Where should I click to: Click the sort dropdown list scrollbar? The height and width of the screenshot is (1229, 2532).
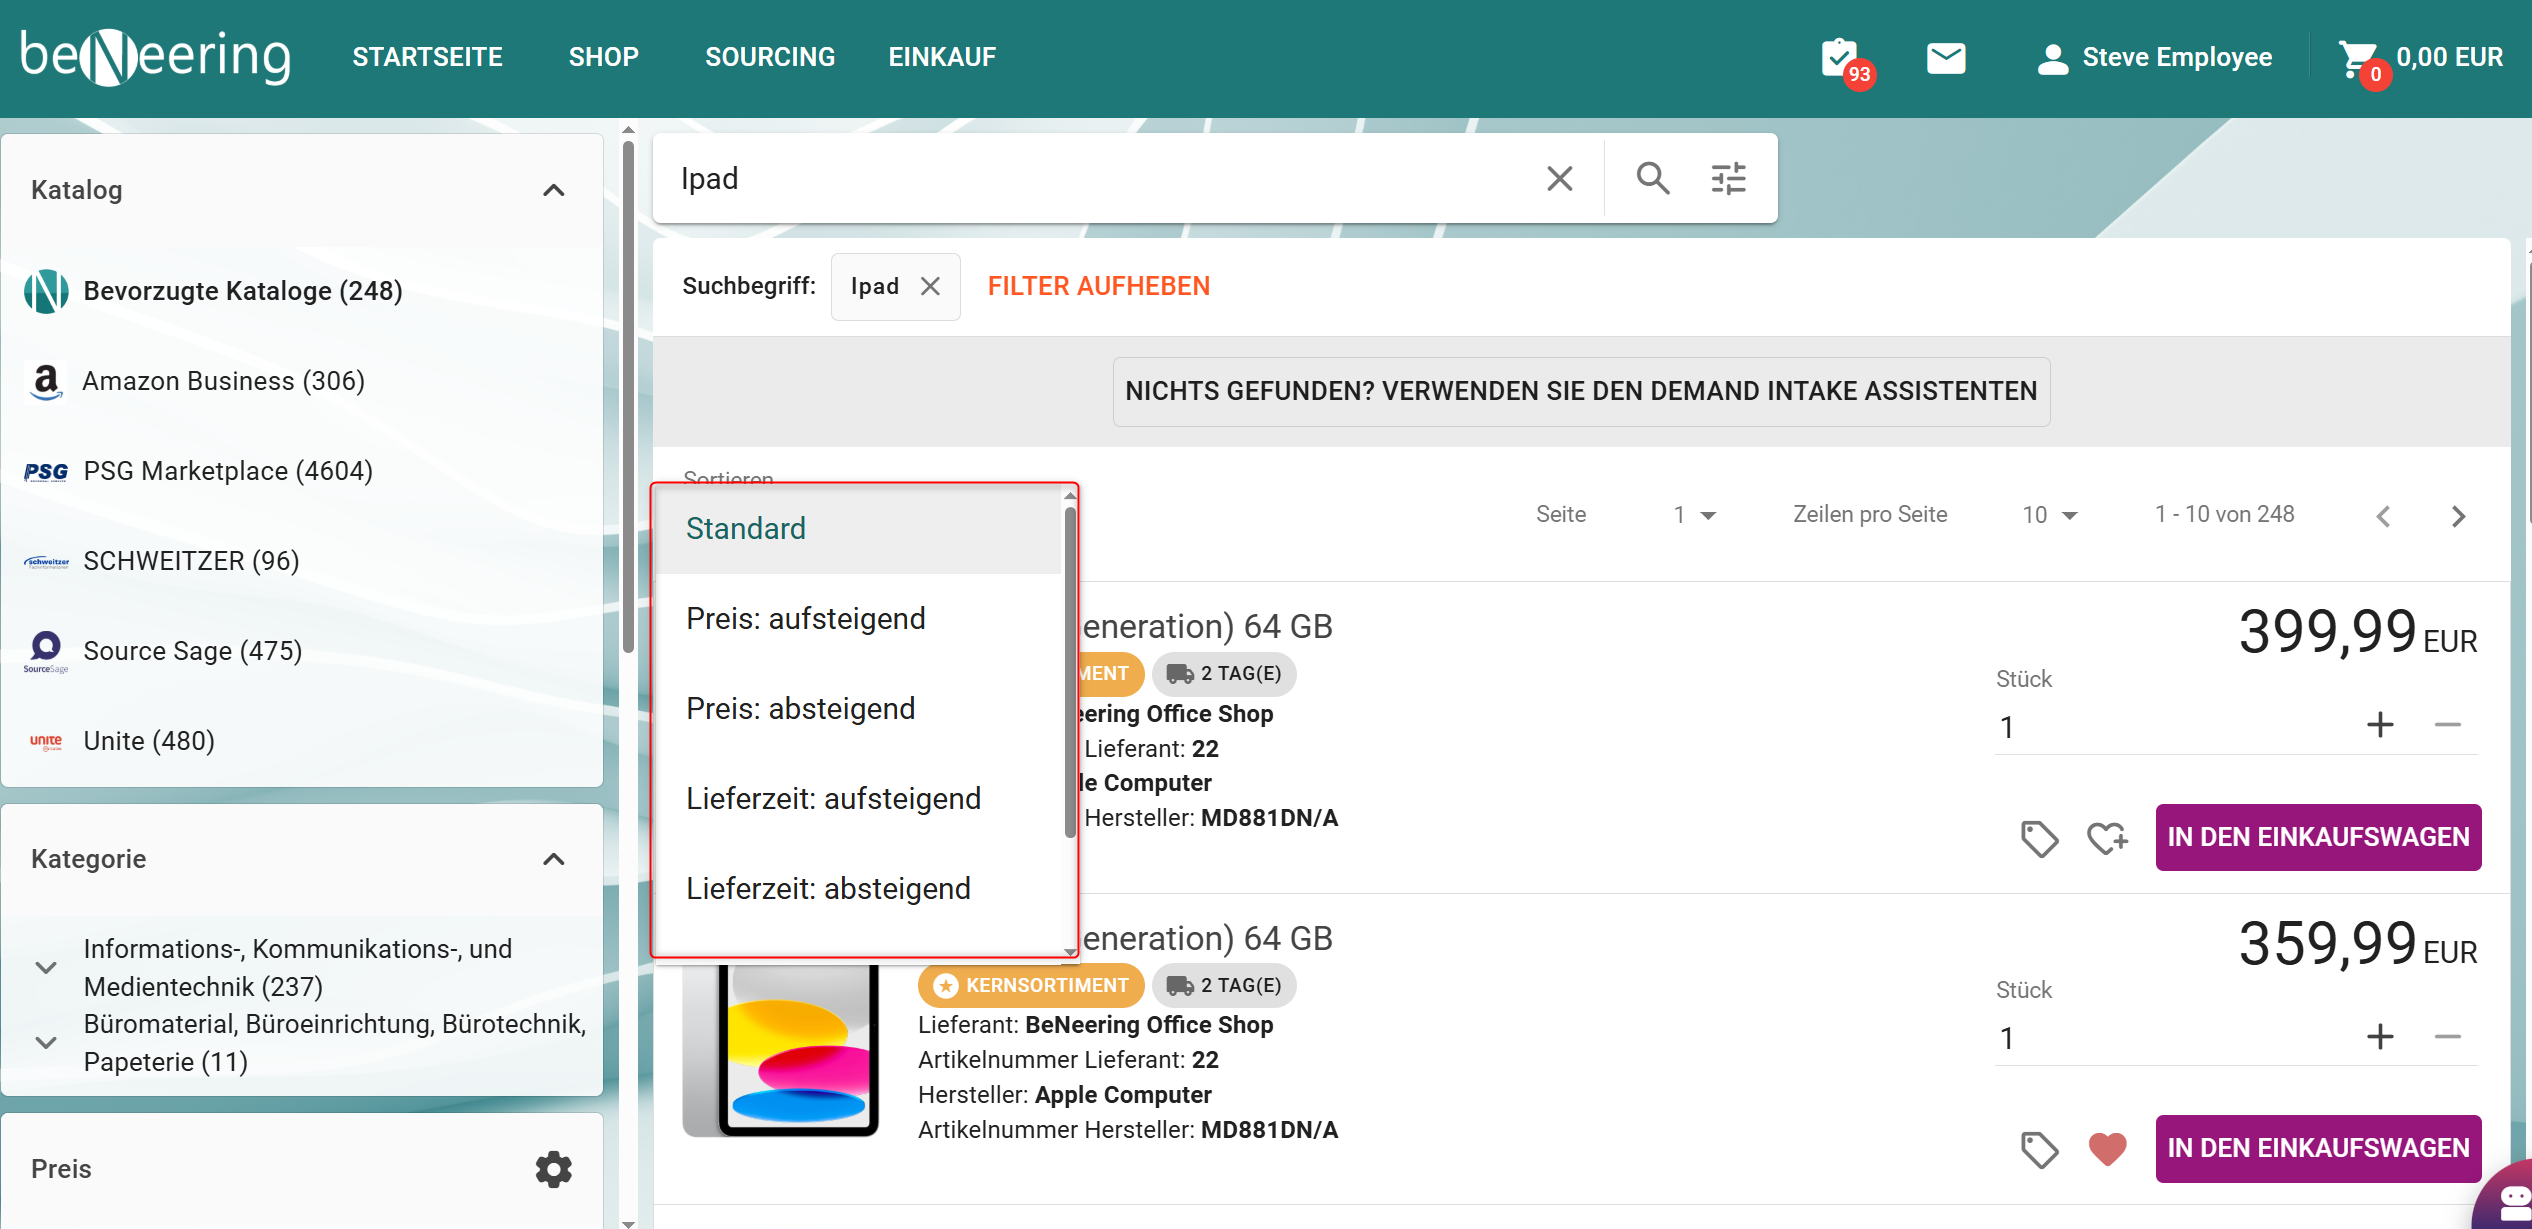point(1070,672)
